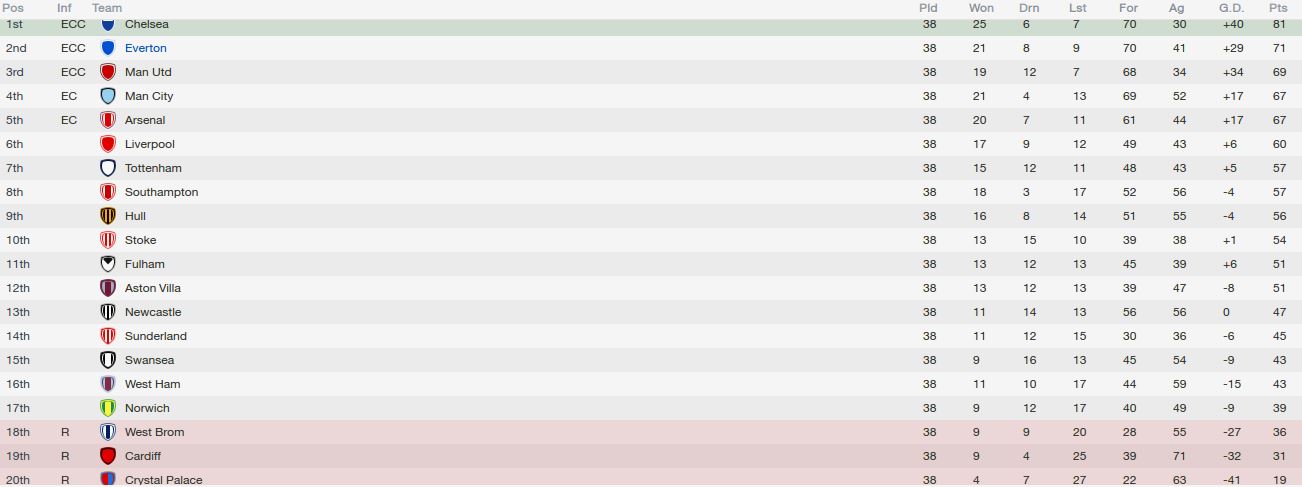
Task: Open the Liverpool team name
Action: point(150,144)
